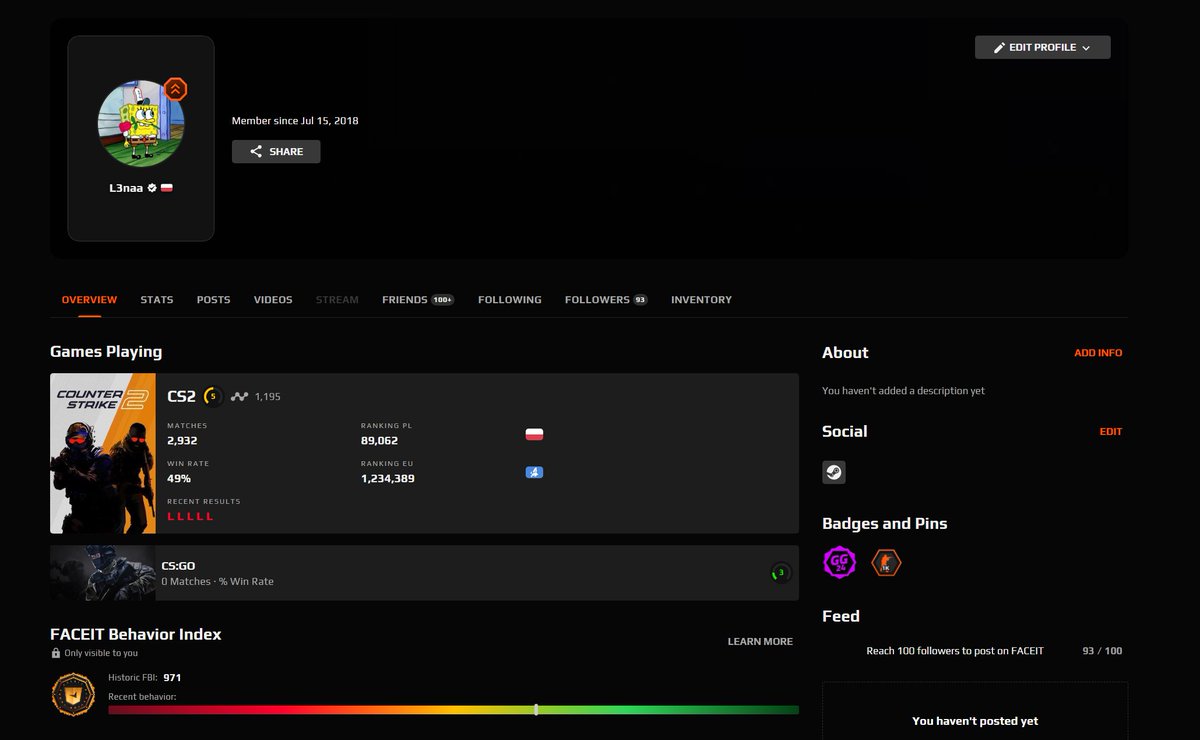Click the recent results L L L L L
Viewport: 1200px width, 740px height.
pyautogui.click(x=190, y=516)
